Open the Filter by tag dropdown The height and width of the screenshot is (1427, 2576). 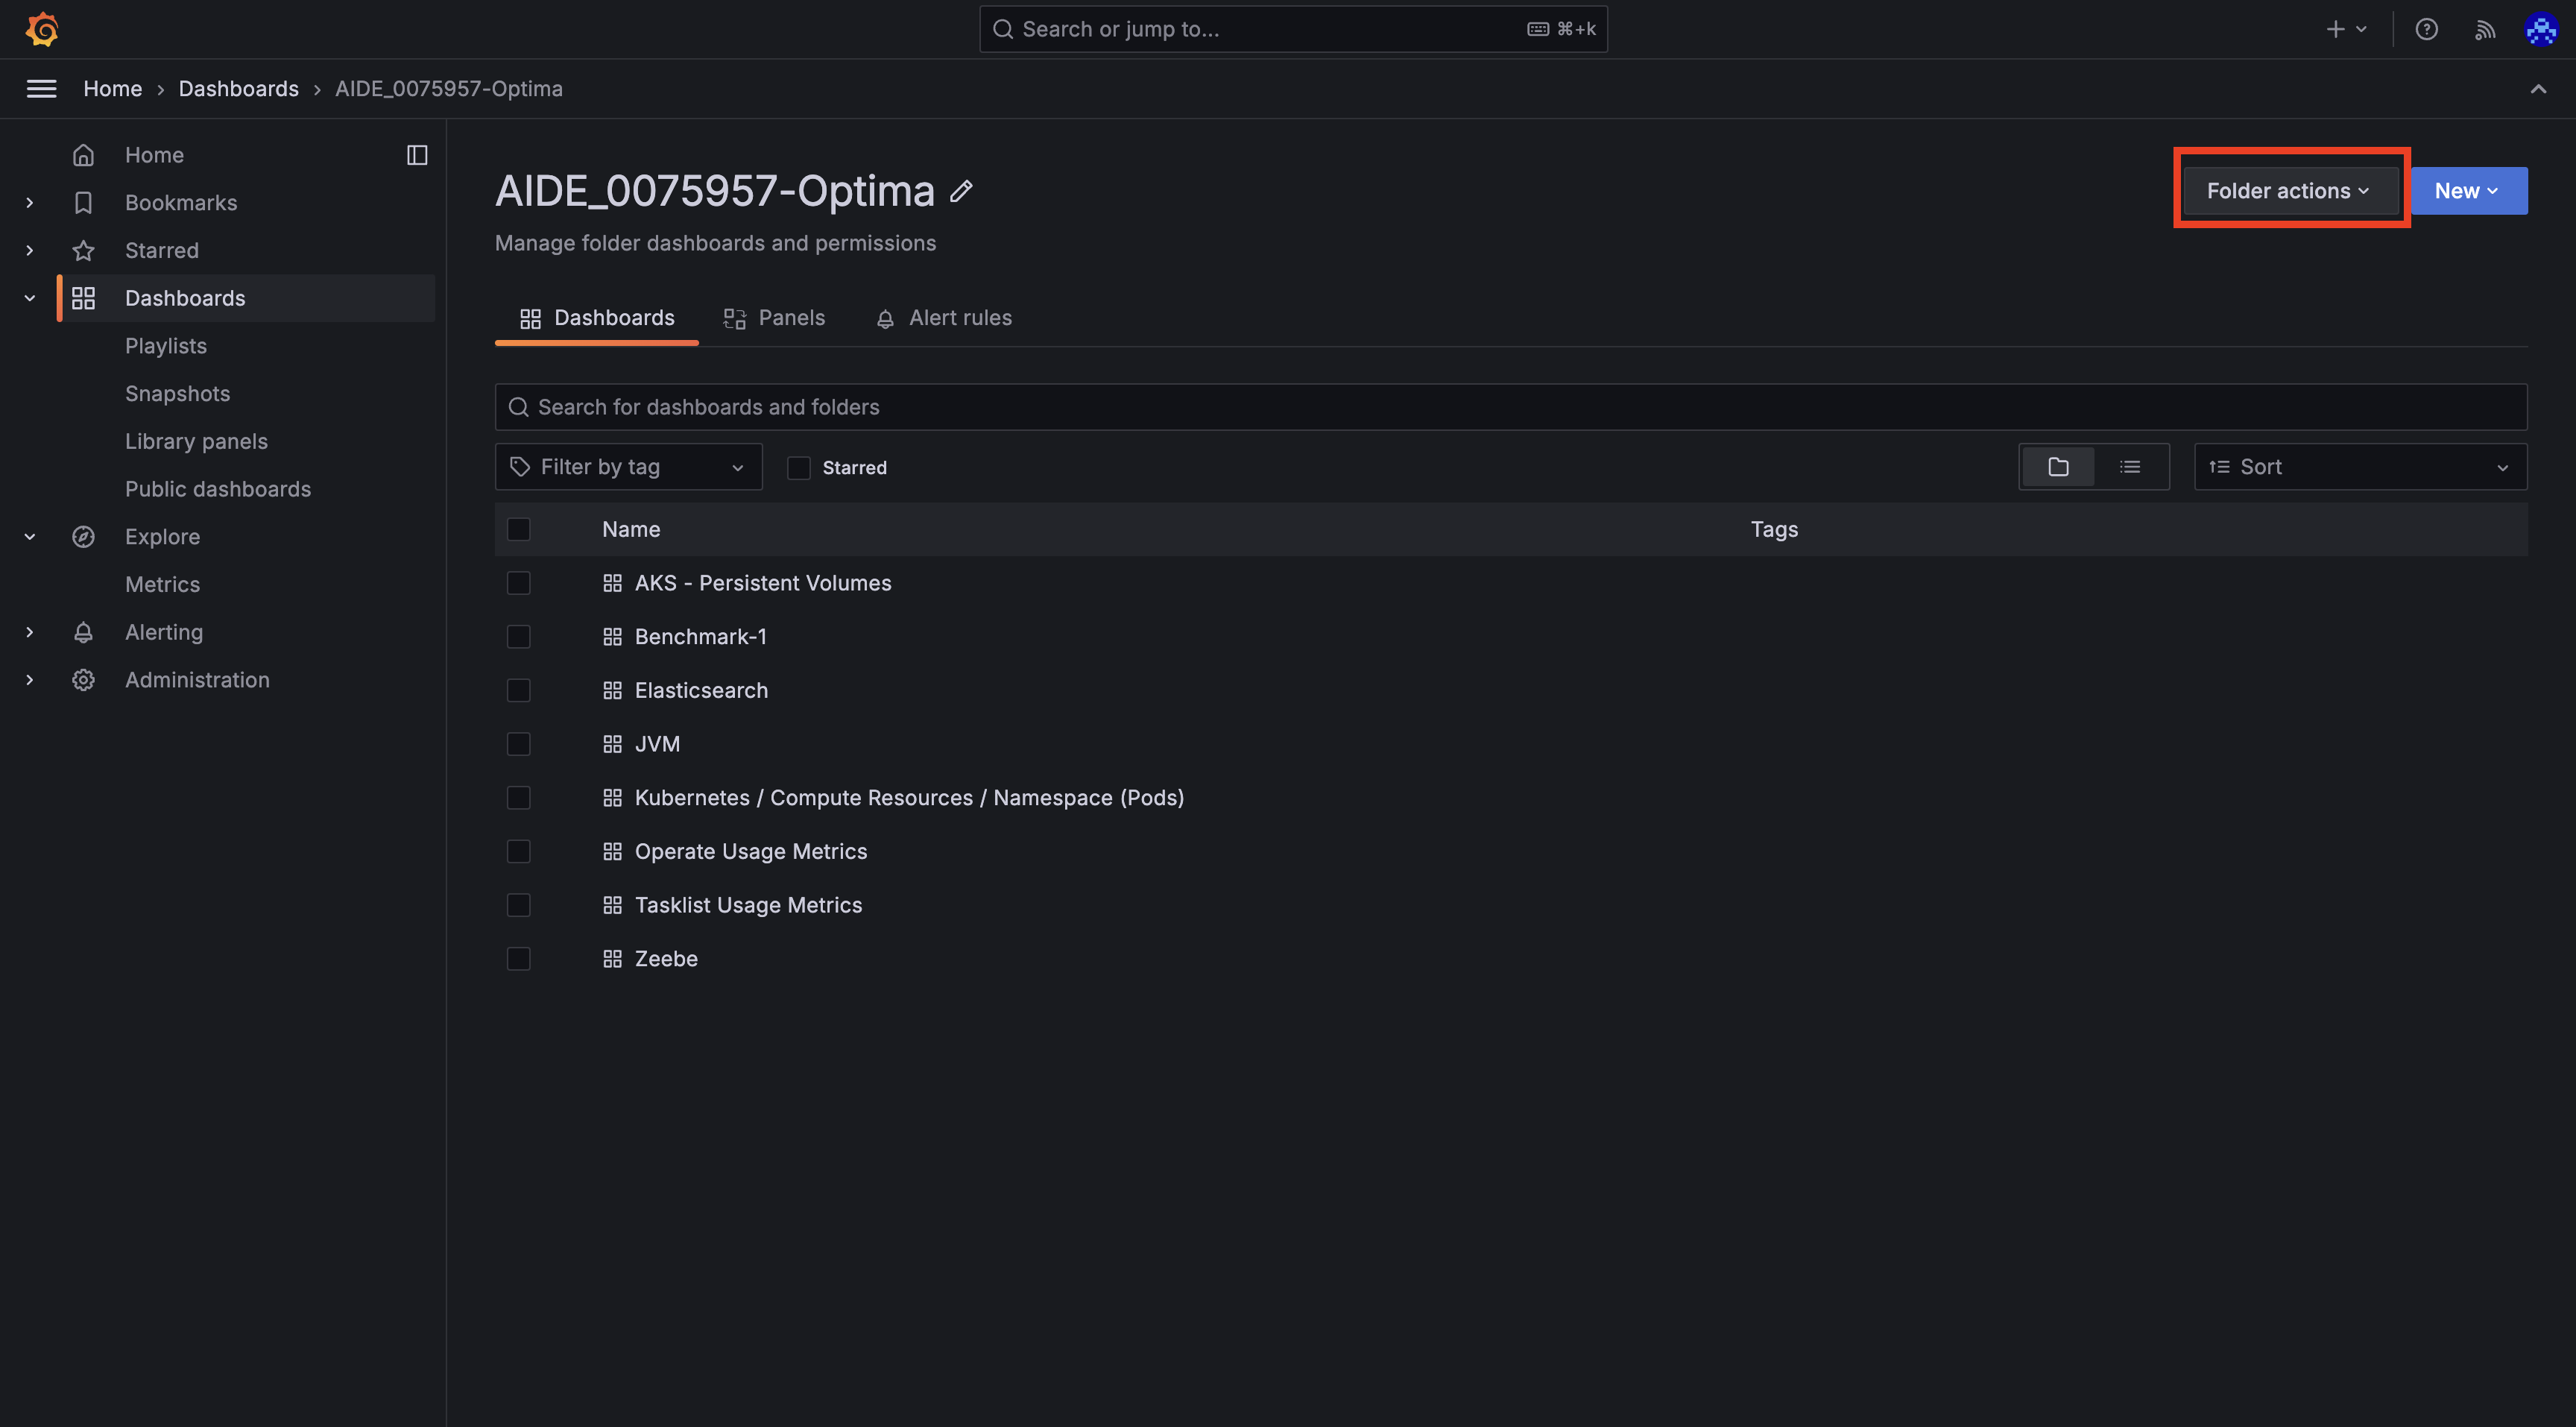628,467
